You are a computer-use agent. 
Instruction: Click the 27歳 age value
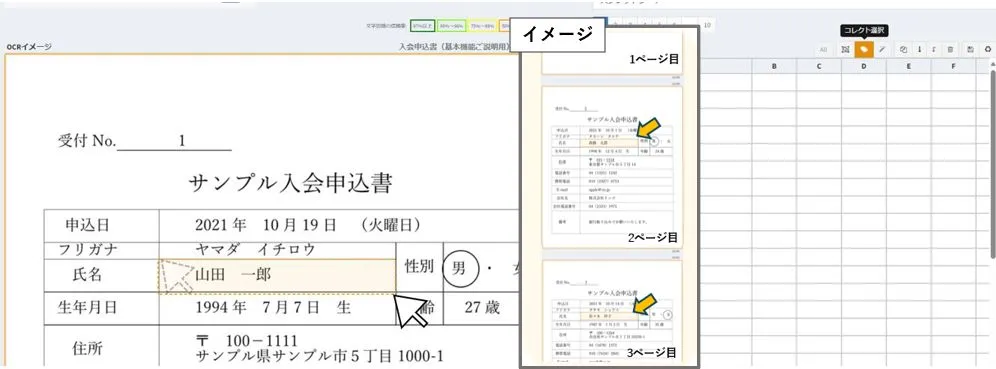(482, 308)
